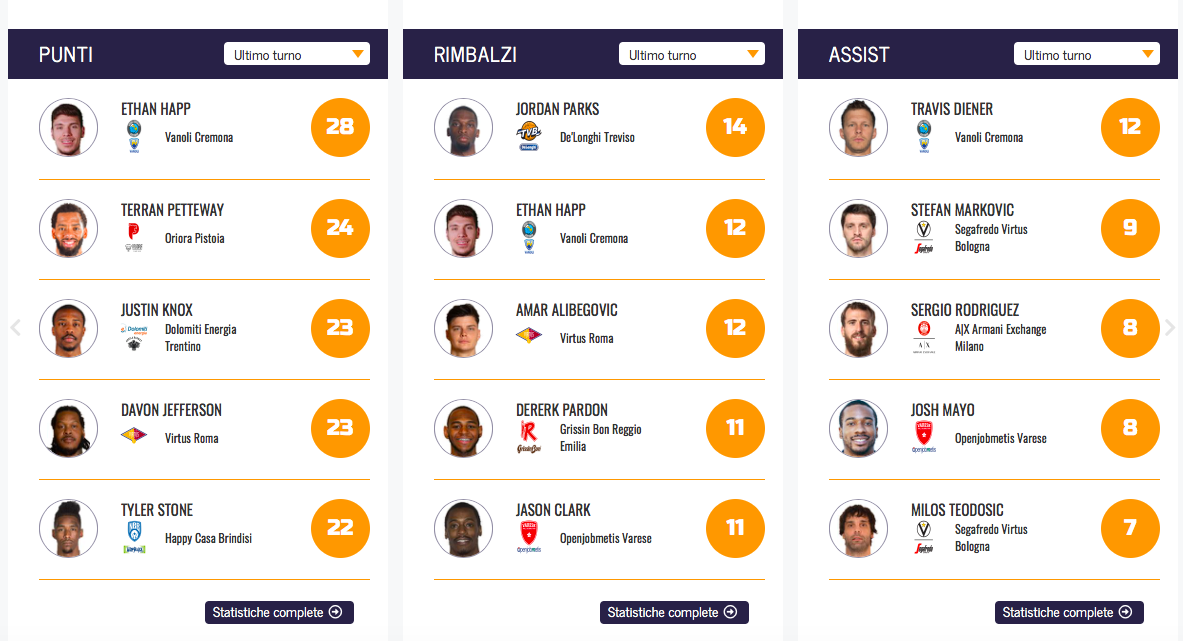Open 'Statistiche complete' under Rimbalzi

(674, 612)
